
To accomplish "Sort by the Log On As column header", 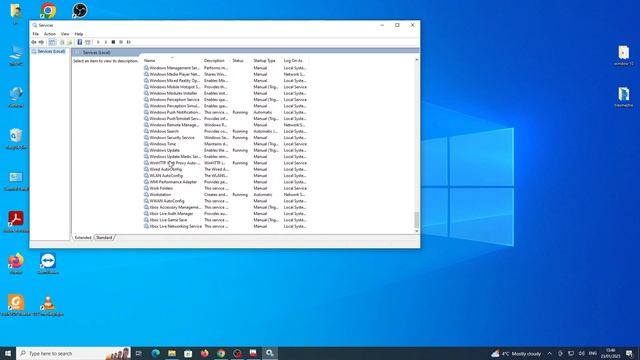I will tap(295, 60).
